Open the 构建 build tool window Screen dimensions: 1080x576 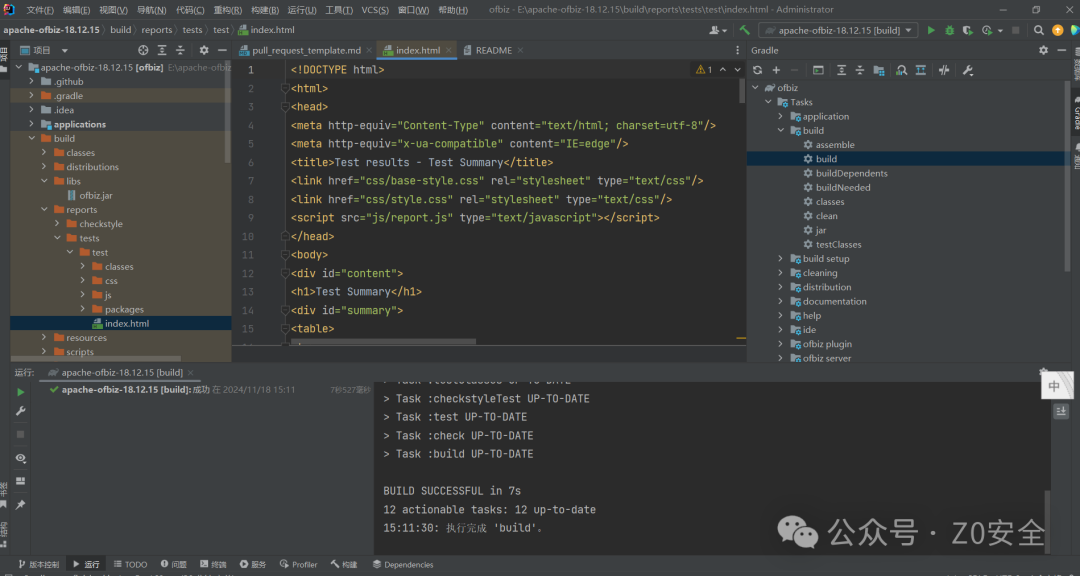click(344, 564)
